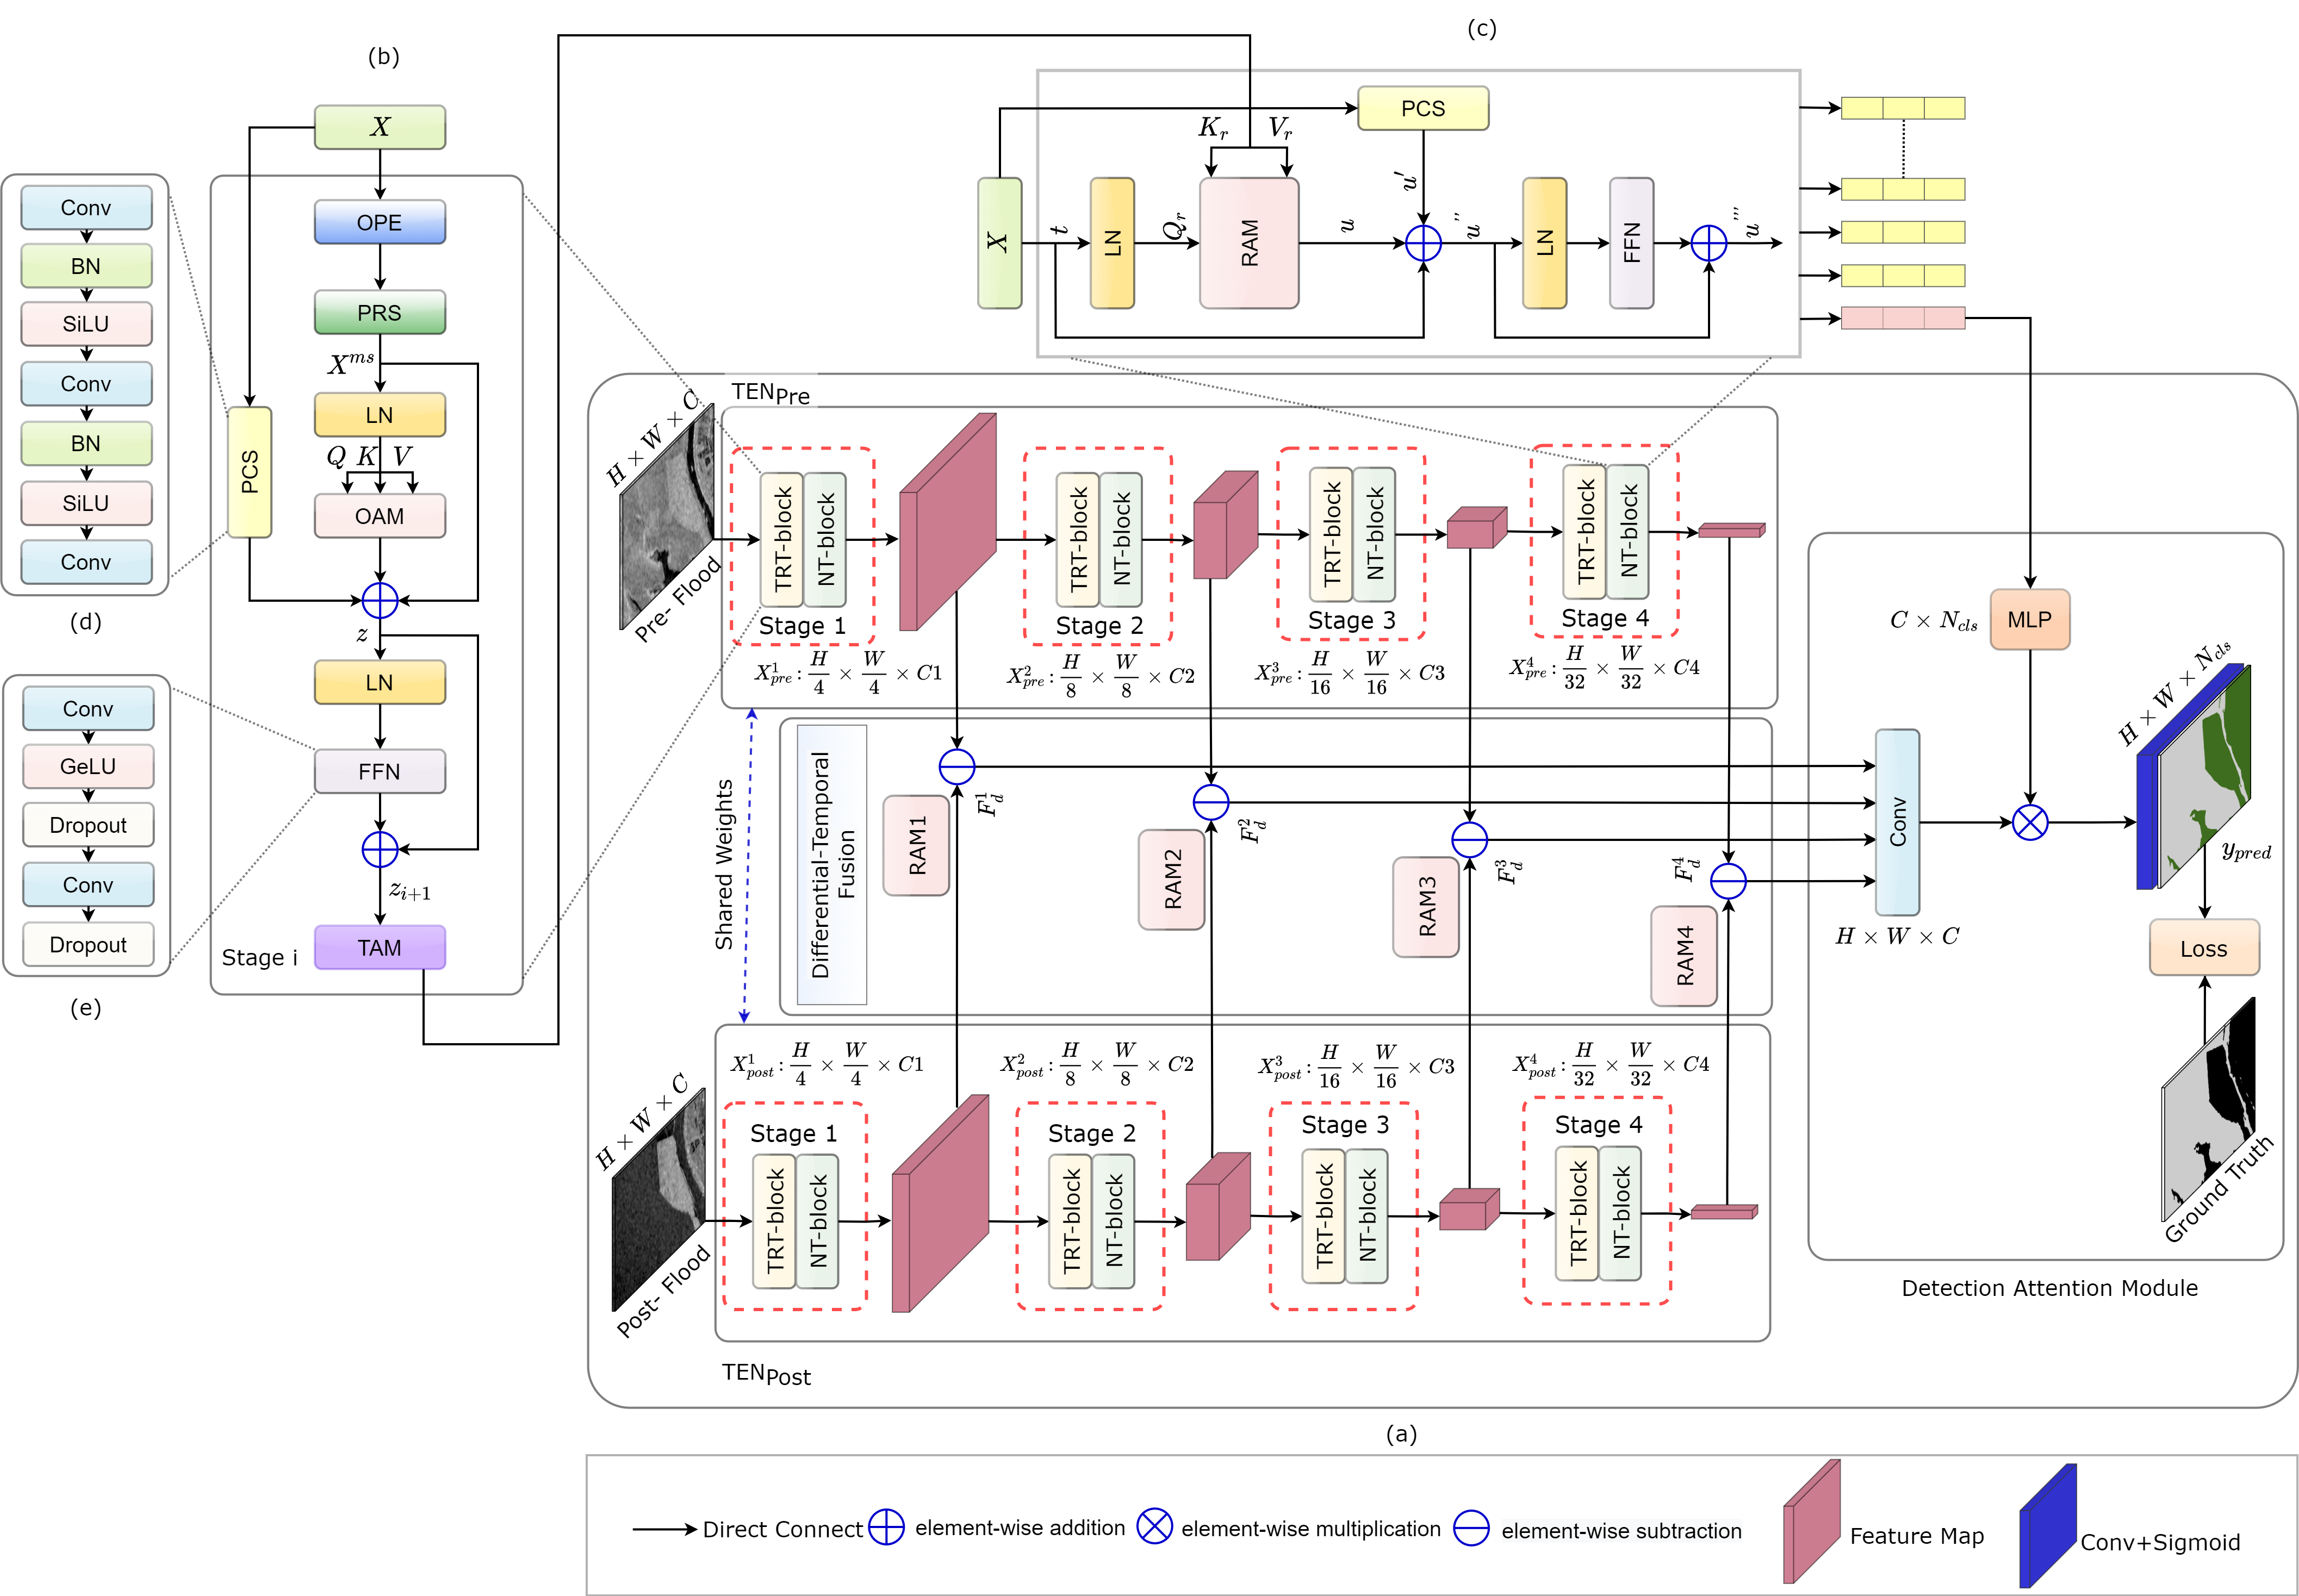Screen dimensions: 2299x1596
Task: Click the TRT-block in pre-flood Stage 1
Action: point(782,540)
